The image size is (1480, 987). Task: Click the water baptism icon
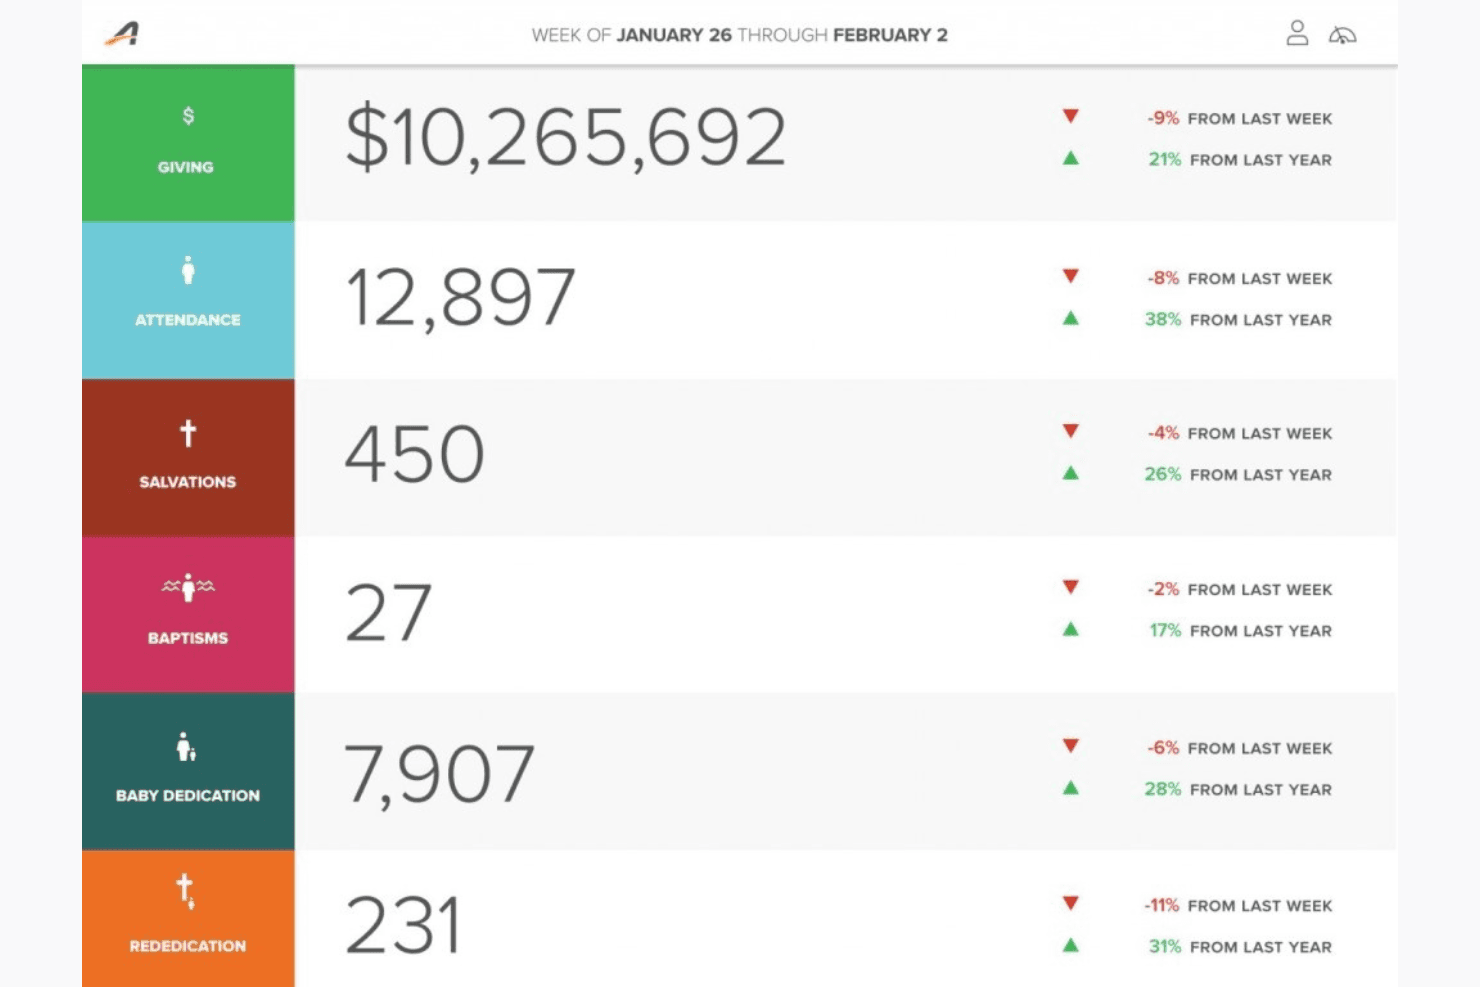(x=188, y=587)
